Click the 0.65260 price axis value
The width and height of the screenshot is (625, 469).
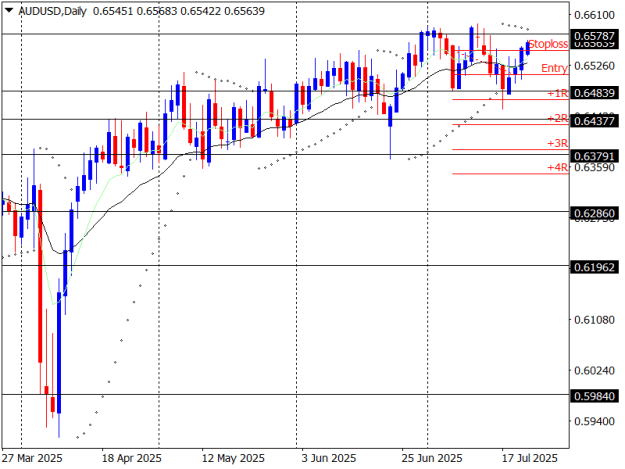coord(594,66)
